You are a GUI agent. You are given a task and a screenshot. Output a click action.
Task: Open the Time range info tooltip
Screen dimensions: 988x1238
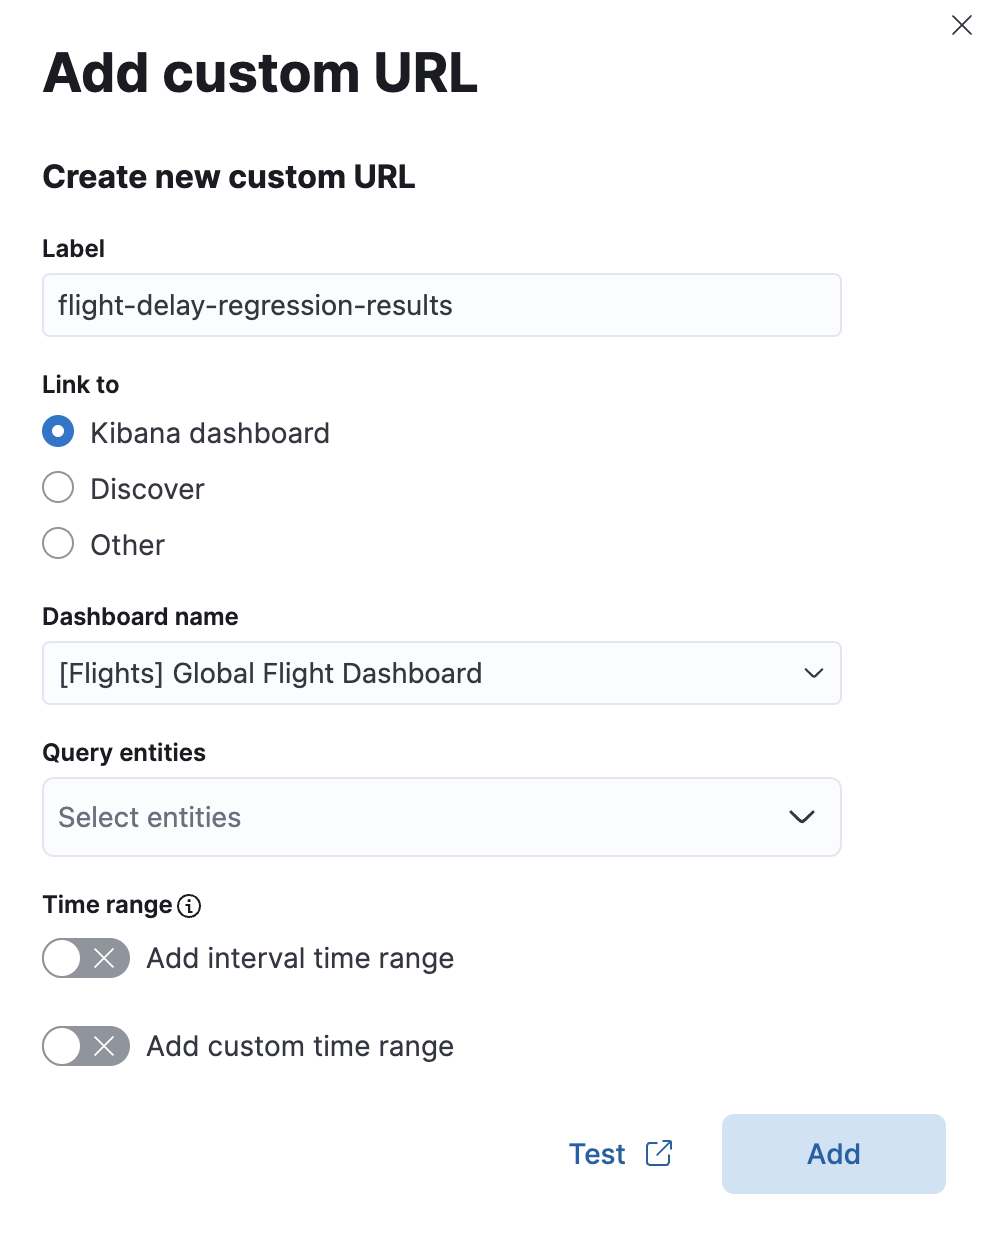(x=189, y=906)
